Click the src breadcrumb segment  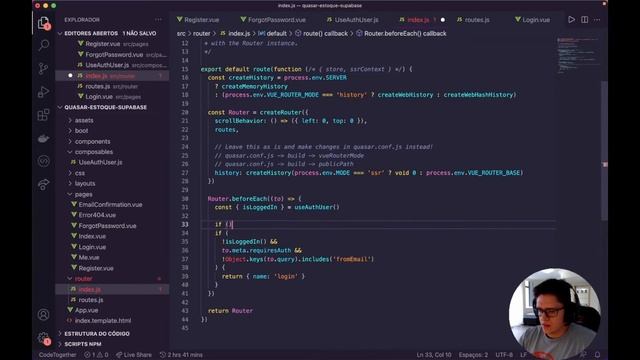(181, 33)
